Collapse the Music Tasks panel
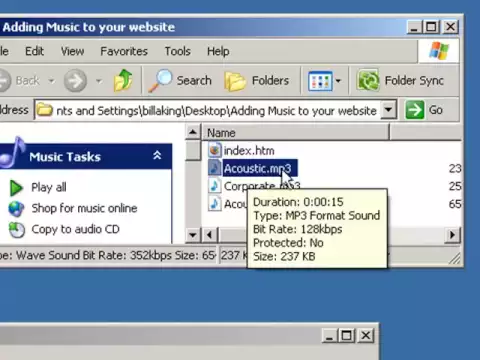Screen dimensions: 480x360 157,155
